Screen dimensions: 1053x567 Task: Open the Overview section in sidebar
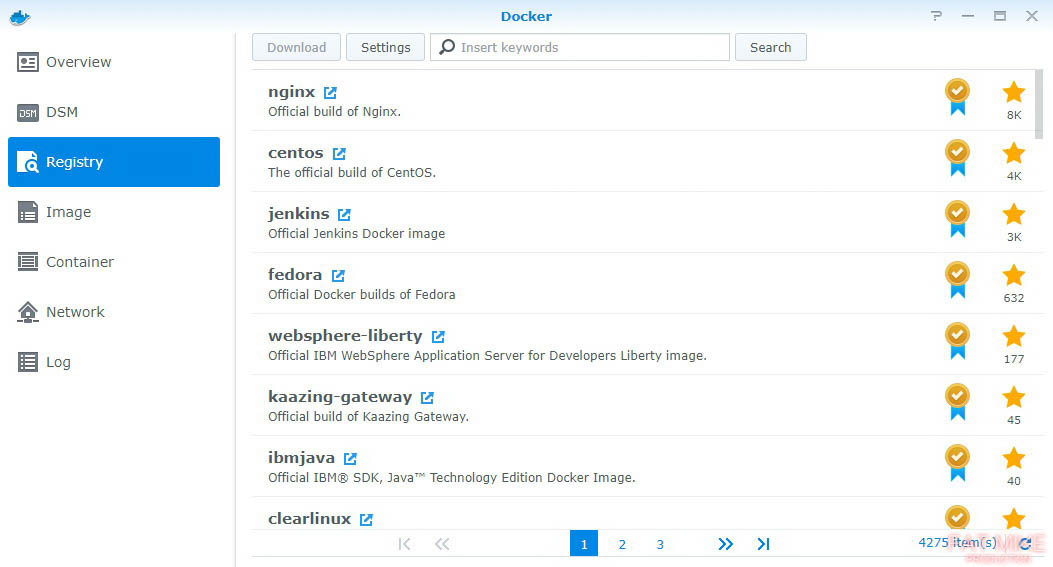tap(114, 62)
